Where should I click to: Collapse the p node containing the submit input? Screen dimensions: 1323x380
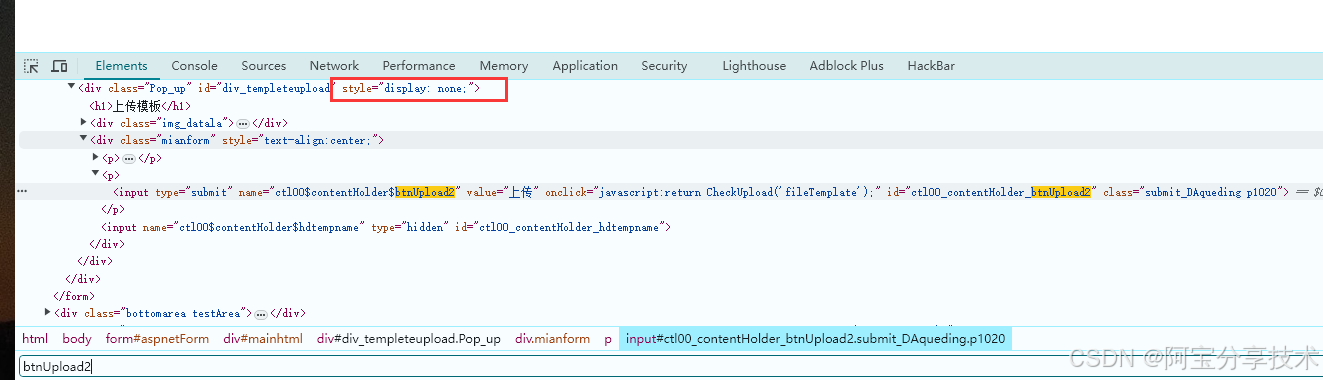96,174
